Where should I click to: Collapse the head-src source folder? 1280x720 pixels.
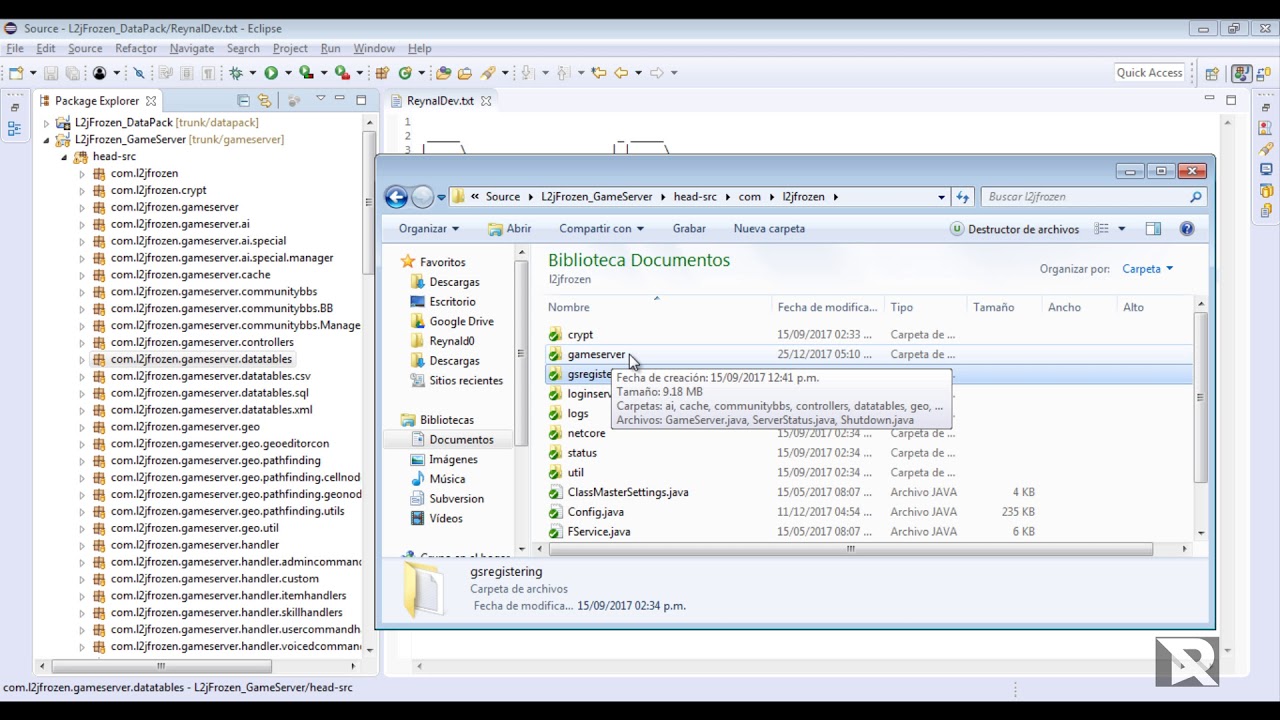(64, 157)
